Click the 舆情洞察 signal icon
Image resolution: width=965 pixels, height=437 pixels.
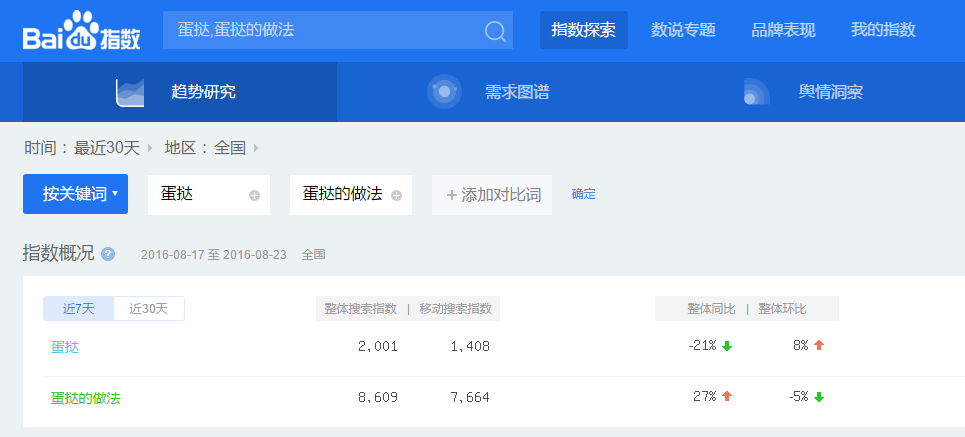pos(756,92)
